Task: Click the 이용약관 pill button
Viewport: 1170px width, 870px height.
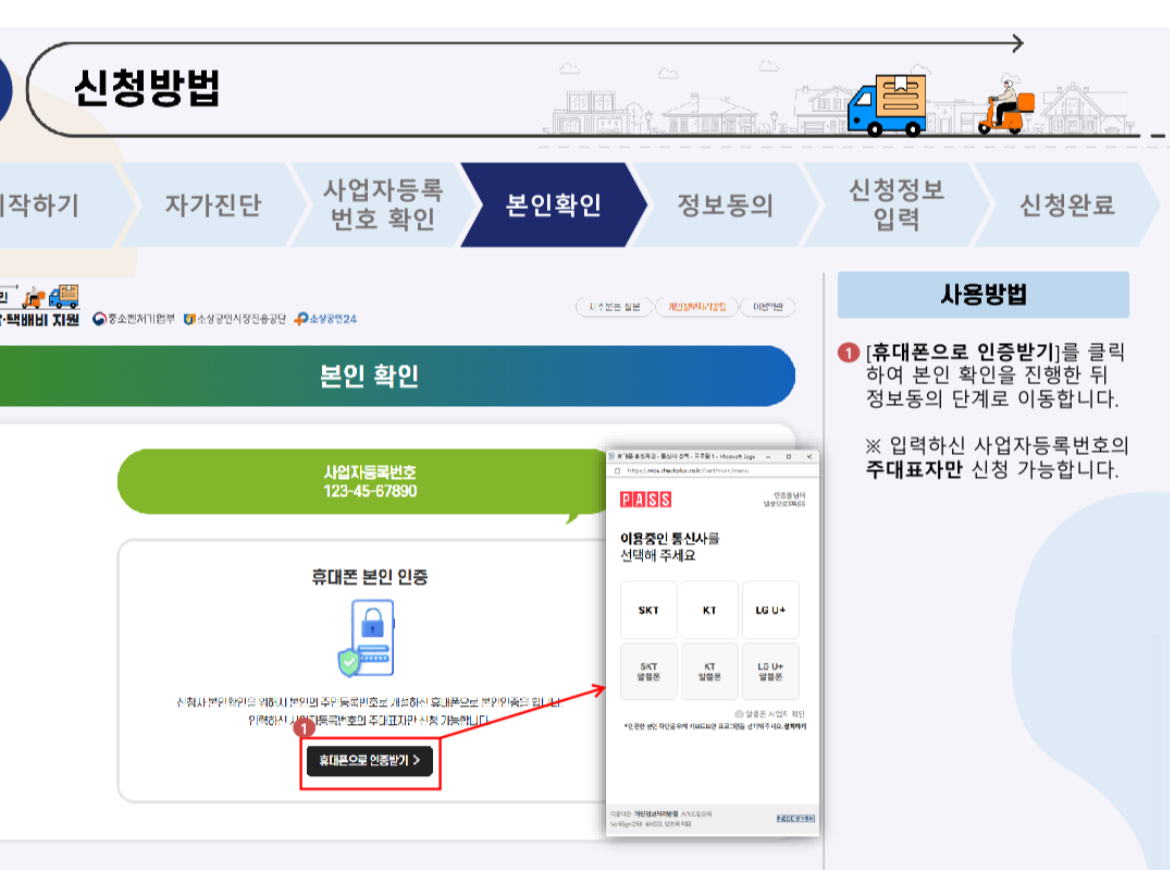Action: coord(768,307)
